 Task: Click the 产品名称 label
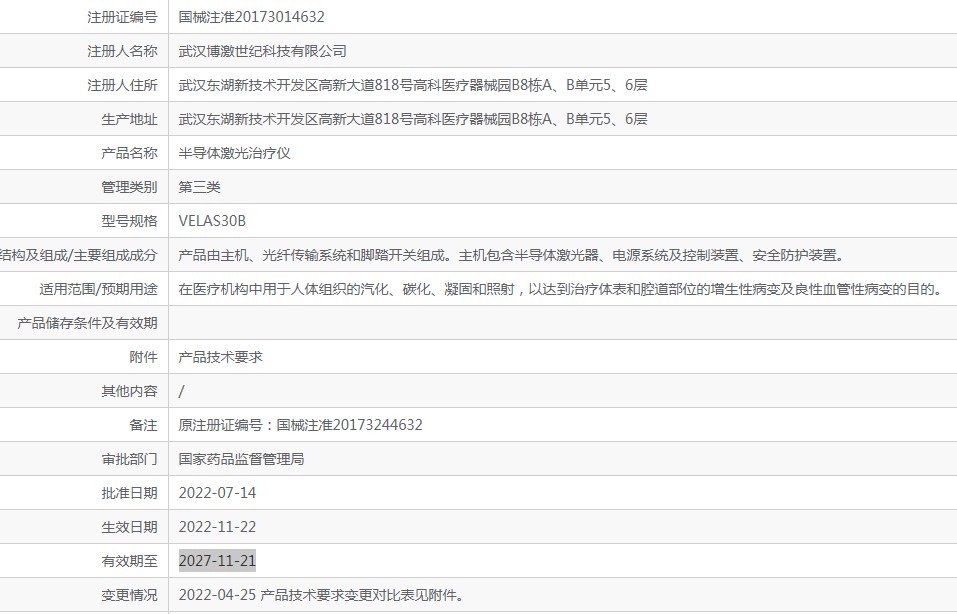point(129,153)
